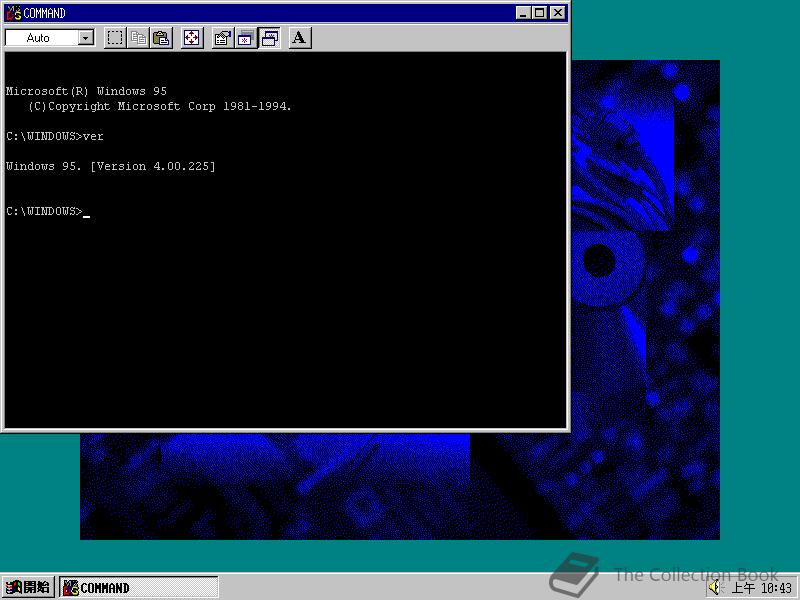Open COMMAND window system menu icon

click(14, 13)
